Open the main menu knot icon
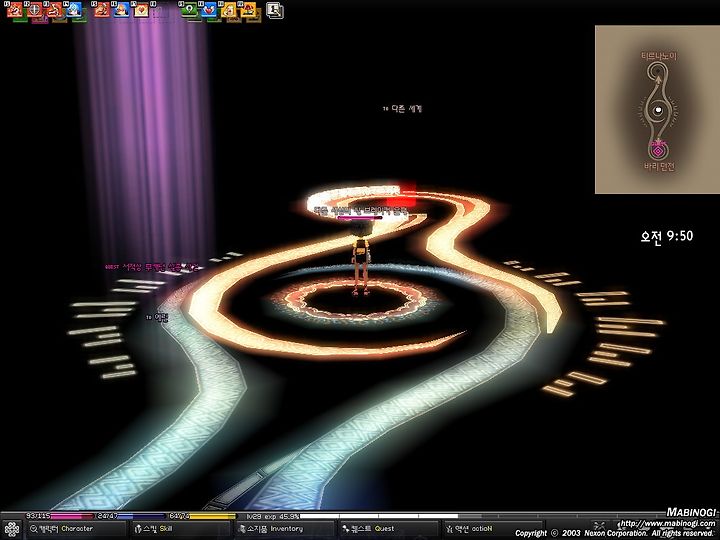720x540 pixels. pyautogui.click(x=11, y=530)
